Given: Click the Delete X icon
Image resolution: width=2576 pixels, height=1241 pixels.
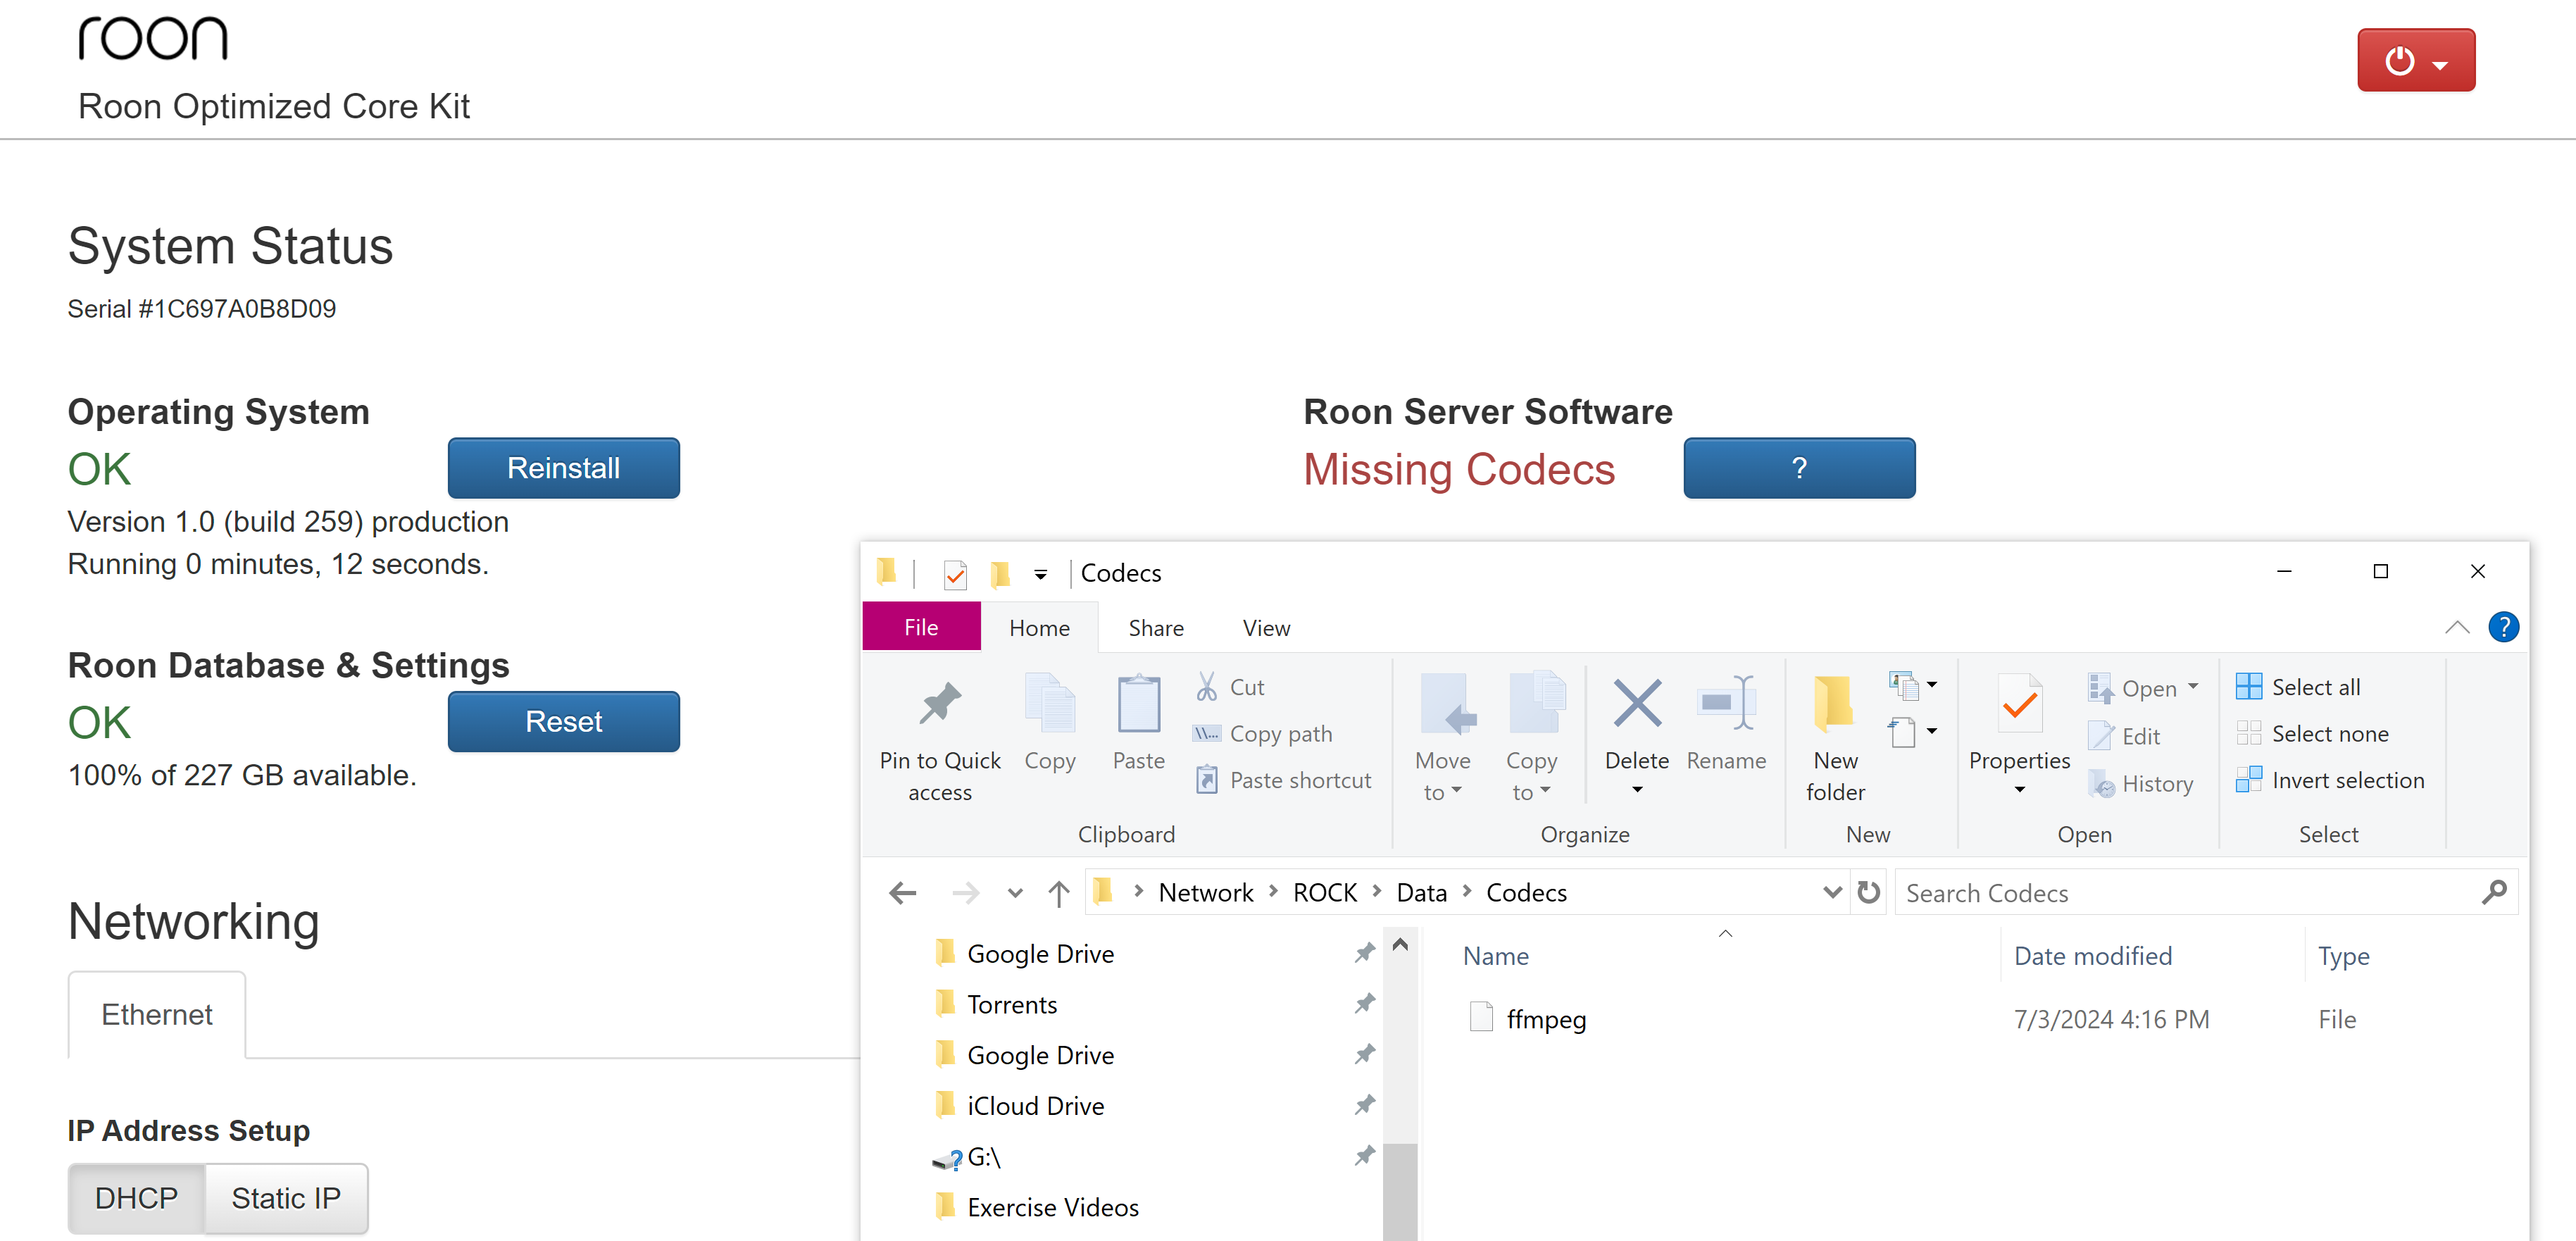Looking at the screenshot, I should (1636, 703).
